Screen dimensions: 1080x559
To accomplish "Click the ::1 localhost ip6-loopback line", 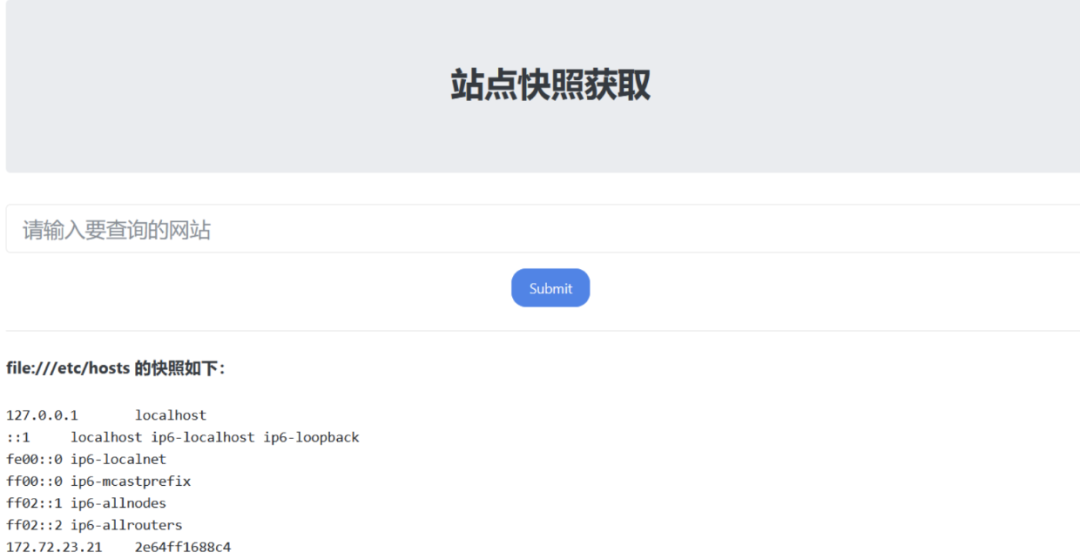I will click(183, 438).
